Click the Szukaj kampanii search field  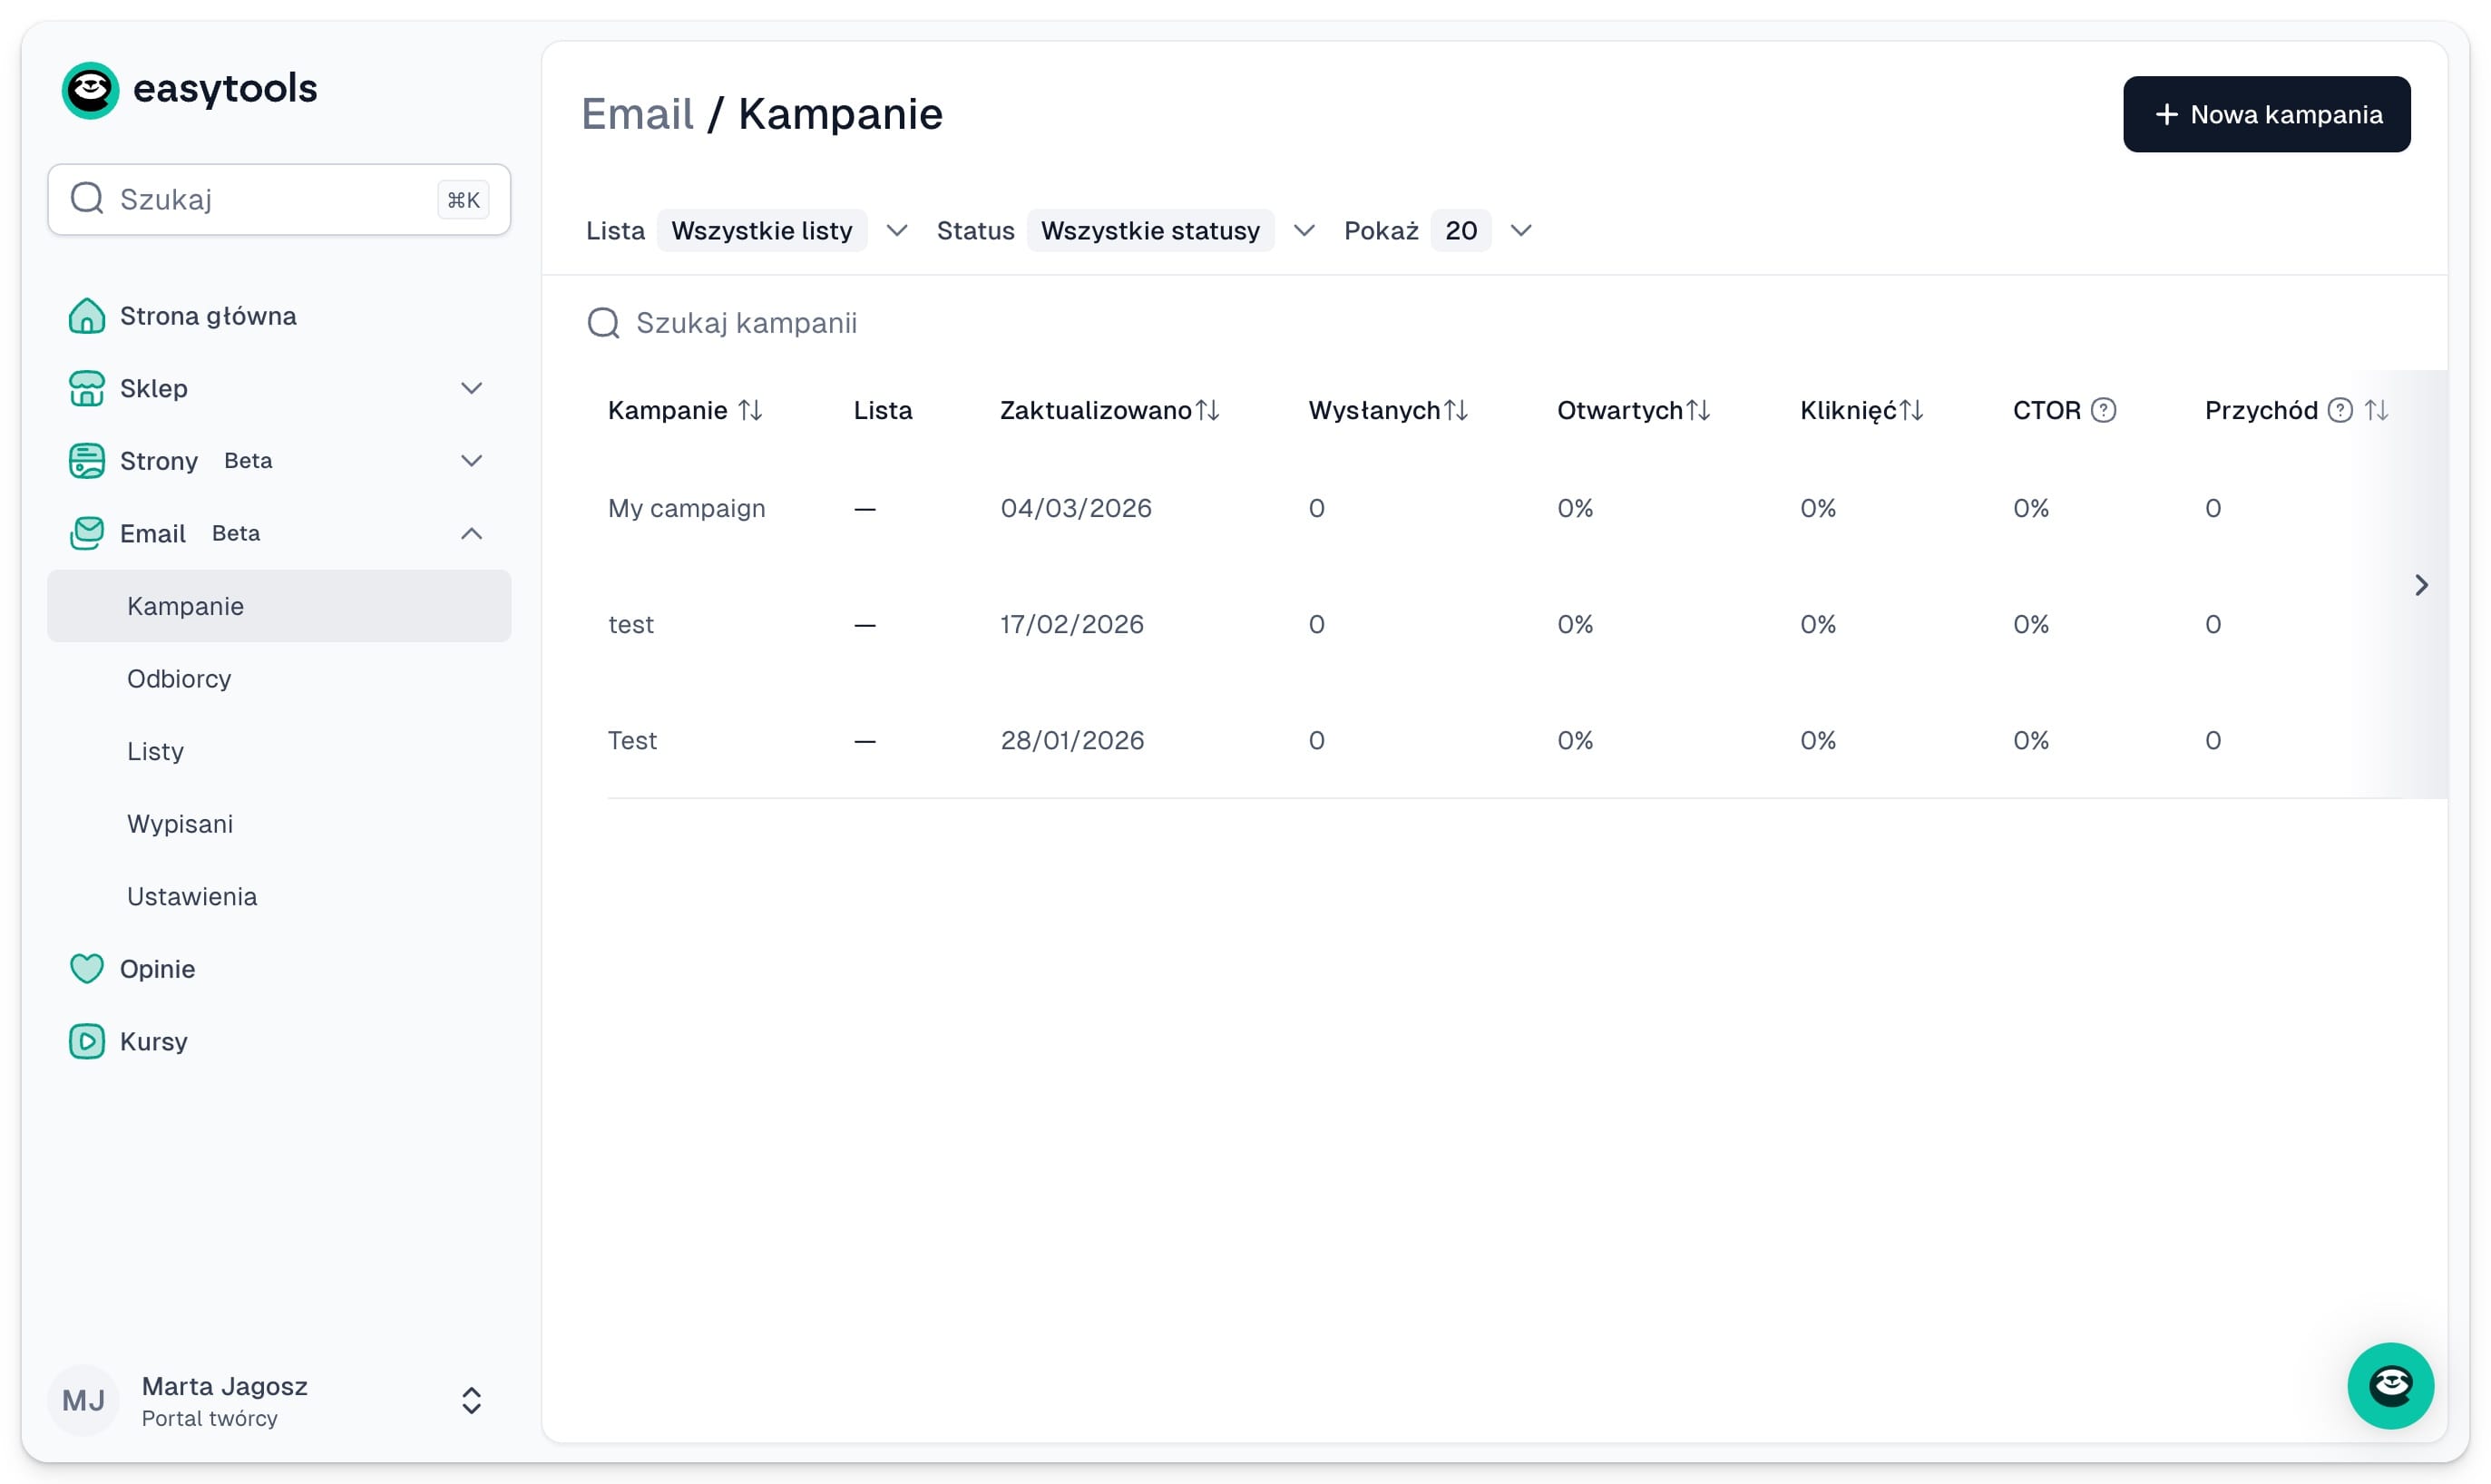click(746, 323)
